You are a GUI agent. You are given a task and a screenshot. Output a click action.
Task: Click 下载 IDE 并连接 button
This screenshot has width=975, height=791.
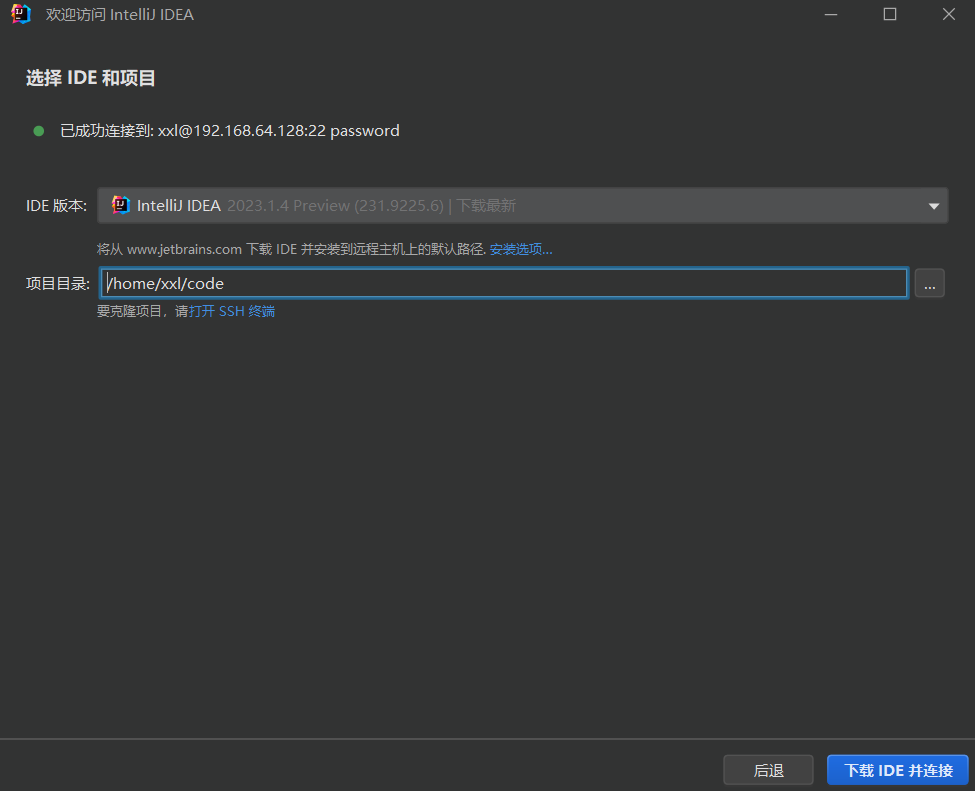[x=897, y=770]
